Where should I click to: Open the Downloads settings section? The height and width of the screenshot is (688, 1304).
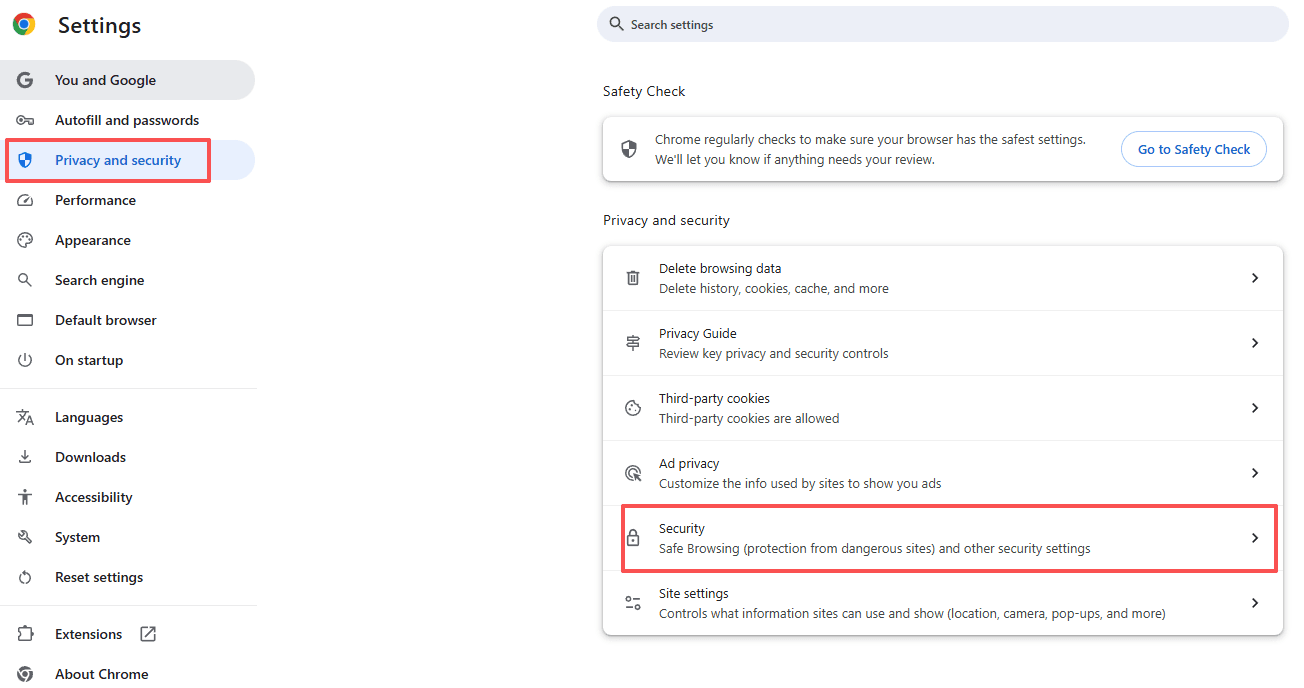click(127, 457)
